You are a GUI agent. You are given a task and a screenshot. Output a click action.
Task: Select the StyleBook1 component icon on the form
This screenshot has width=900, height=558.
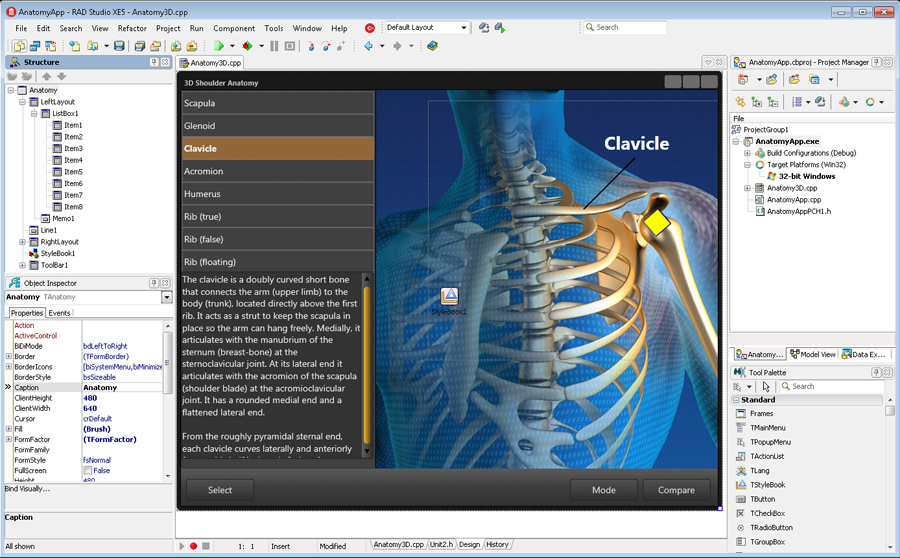(449, 297)
